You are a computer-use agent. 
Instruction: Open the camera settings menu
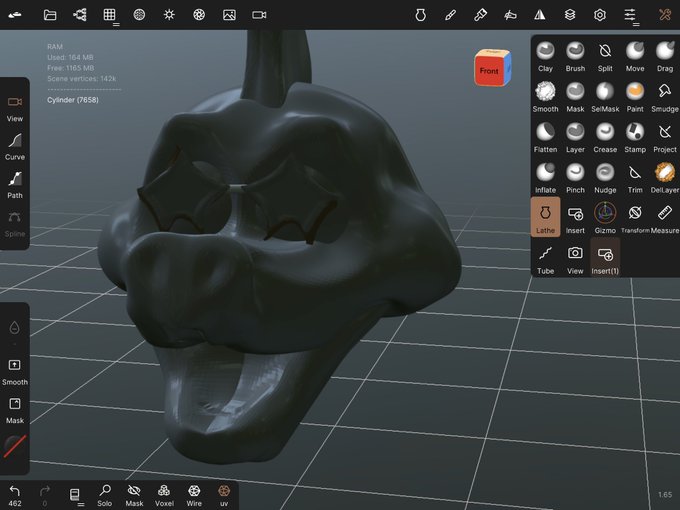point(259,15)
